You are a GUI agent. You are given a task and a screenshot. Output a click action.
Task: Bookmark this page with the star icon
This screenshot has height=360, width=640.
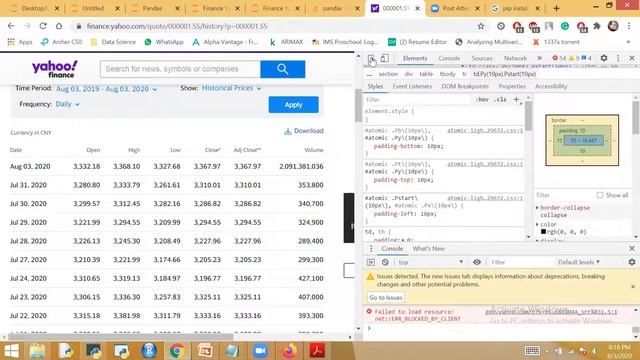pyautogui.click(x=481, y=26)
